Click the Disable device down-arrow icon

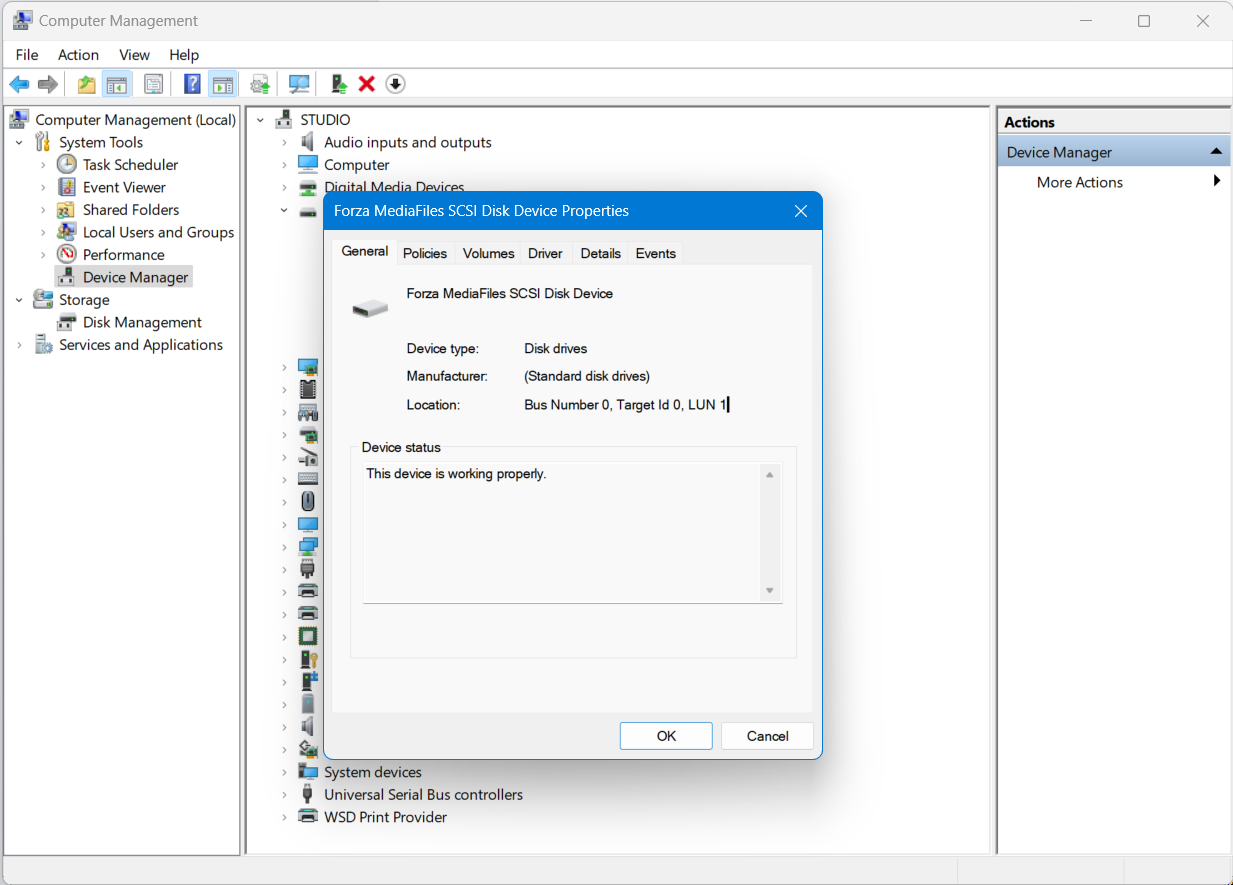(395, 84)
